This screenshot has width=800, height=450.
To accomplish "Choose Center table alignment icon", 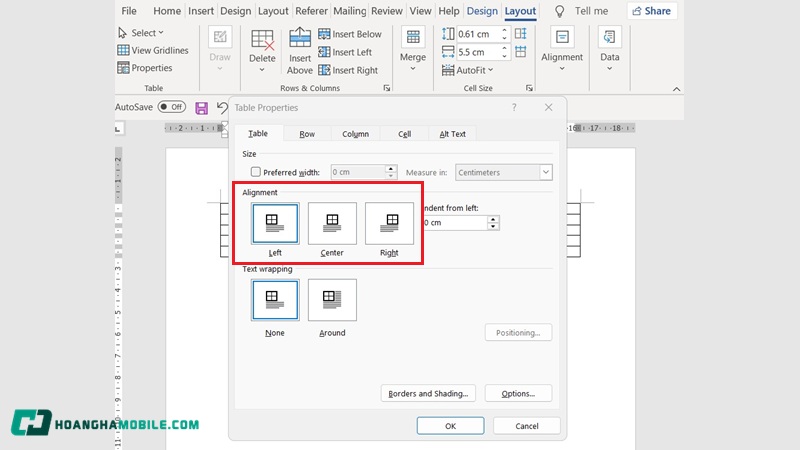I will click(x=332, y=223).
